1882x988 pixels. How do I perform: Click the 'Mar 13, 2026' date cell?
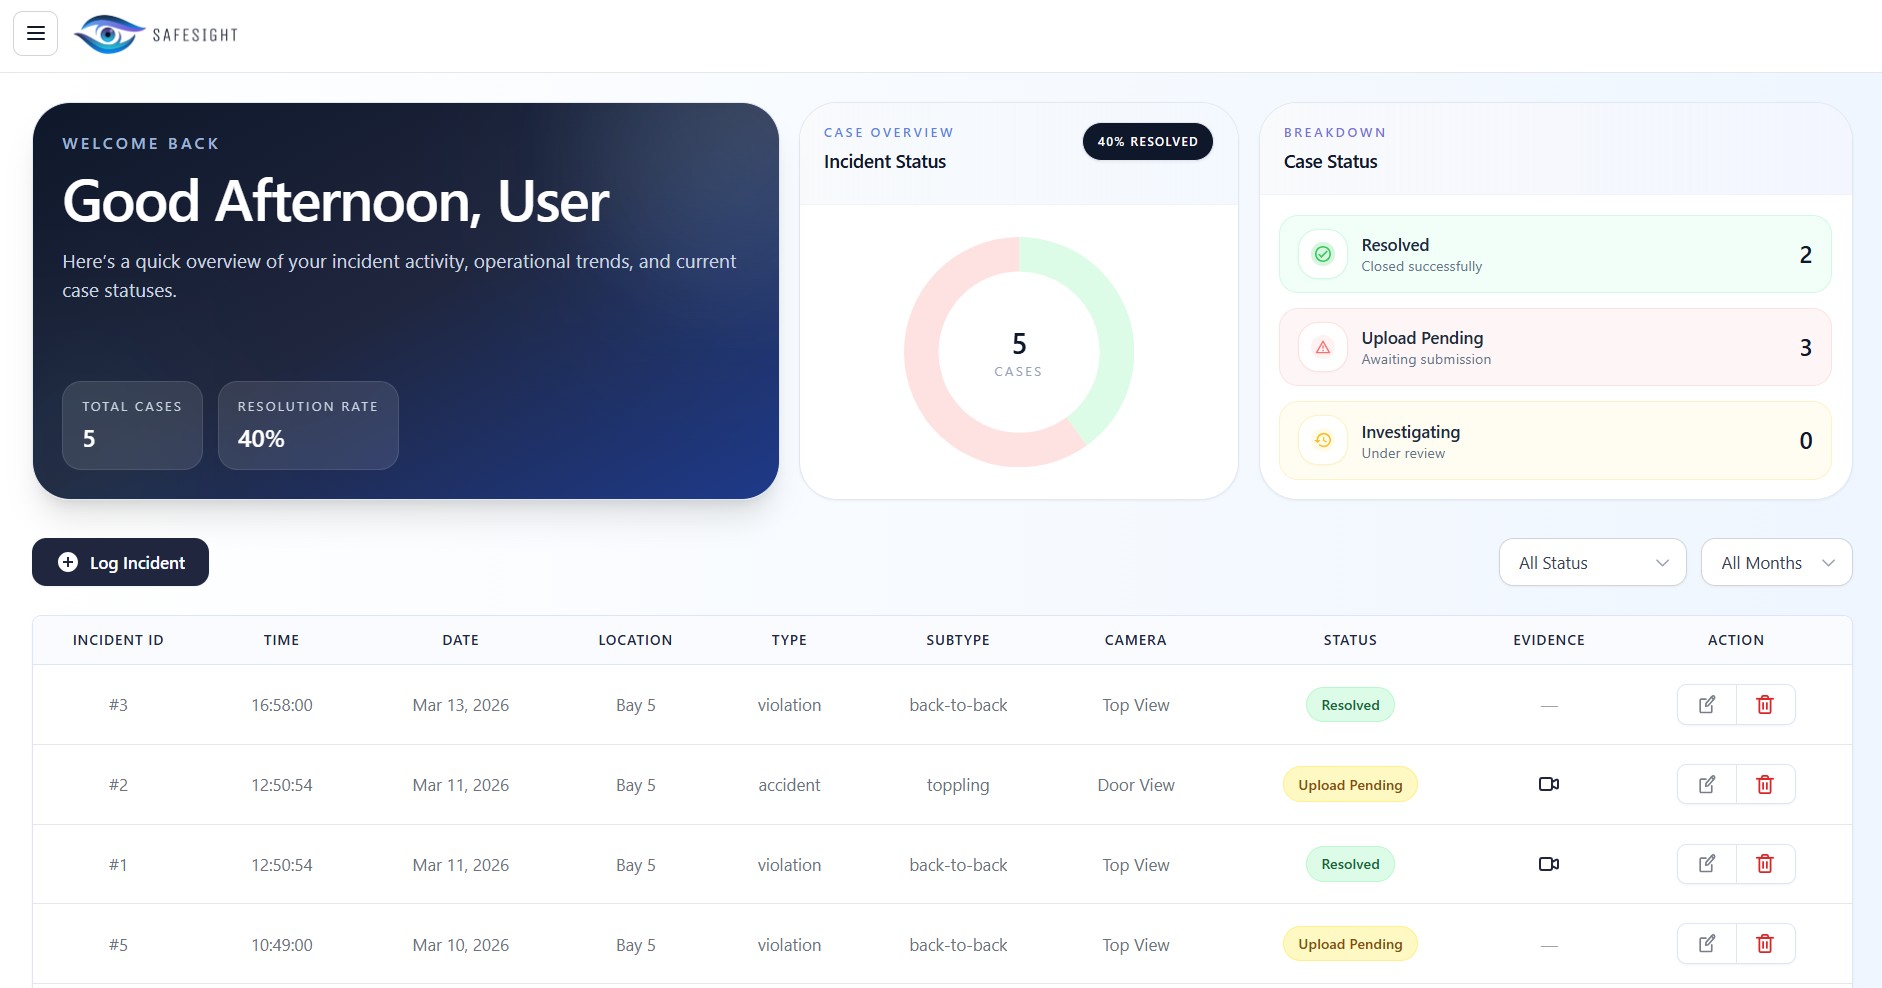[x=461, y=705]
